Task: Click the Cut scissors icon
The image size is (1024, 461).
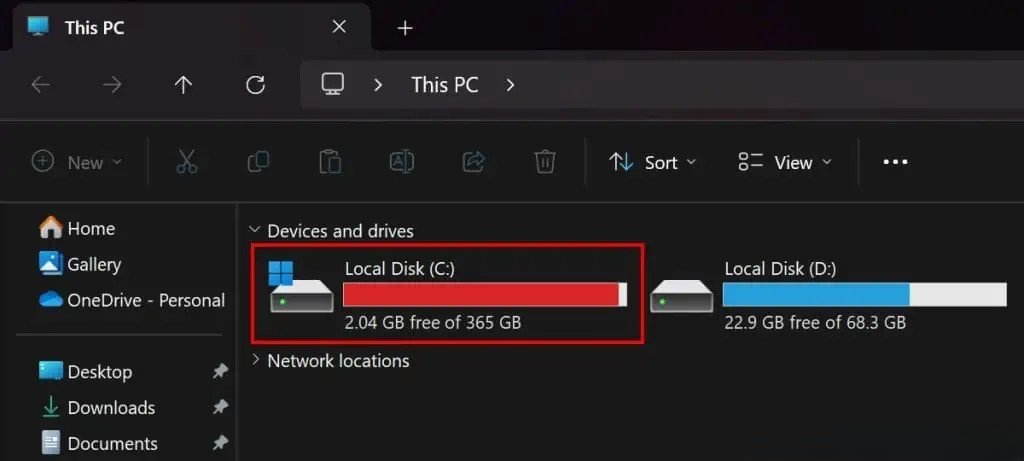Action: (x=187, y=162)
